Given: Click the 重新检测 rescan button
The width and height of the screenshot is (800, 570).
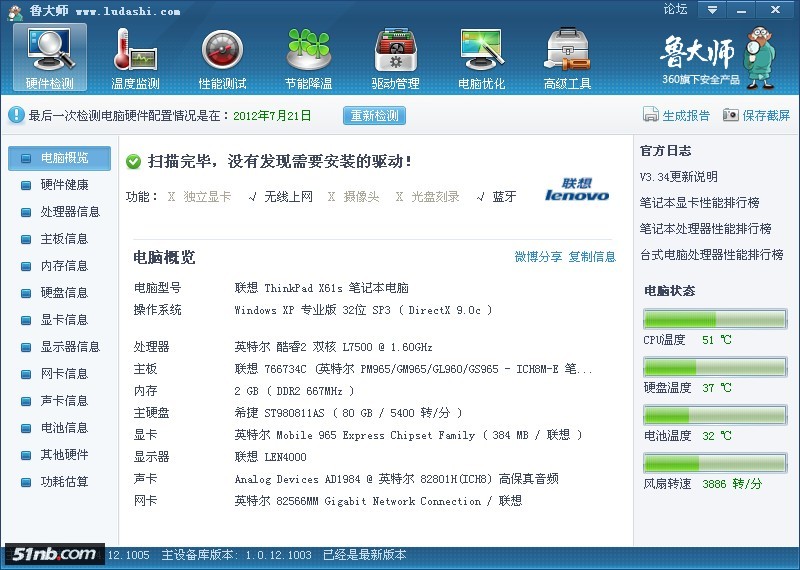Looking at the screenshot, I should click(375, 116).
